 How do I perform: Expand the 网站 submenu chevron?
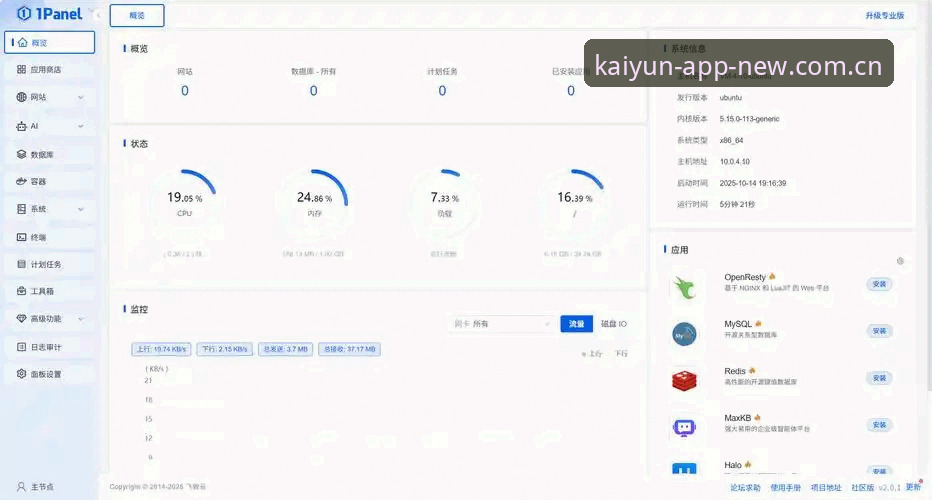pyautogui.click(x=81, y=98)
